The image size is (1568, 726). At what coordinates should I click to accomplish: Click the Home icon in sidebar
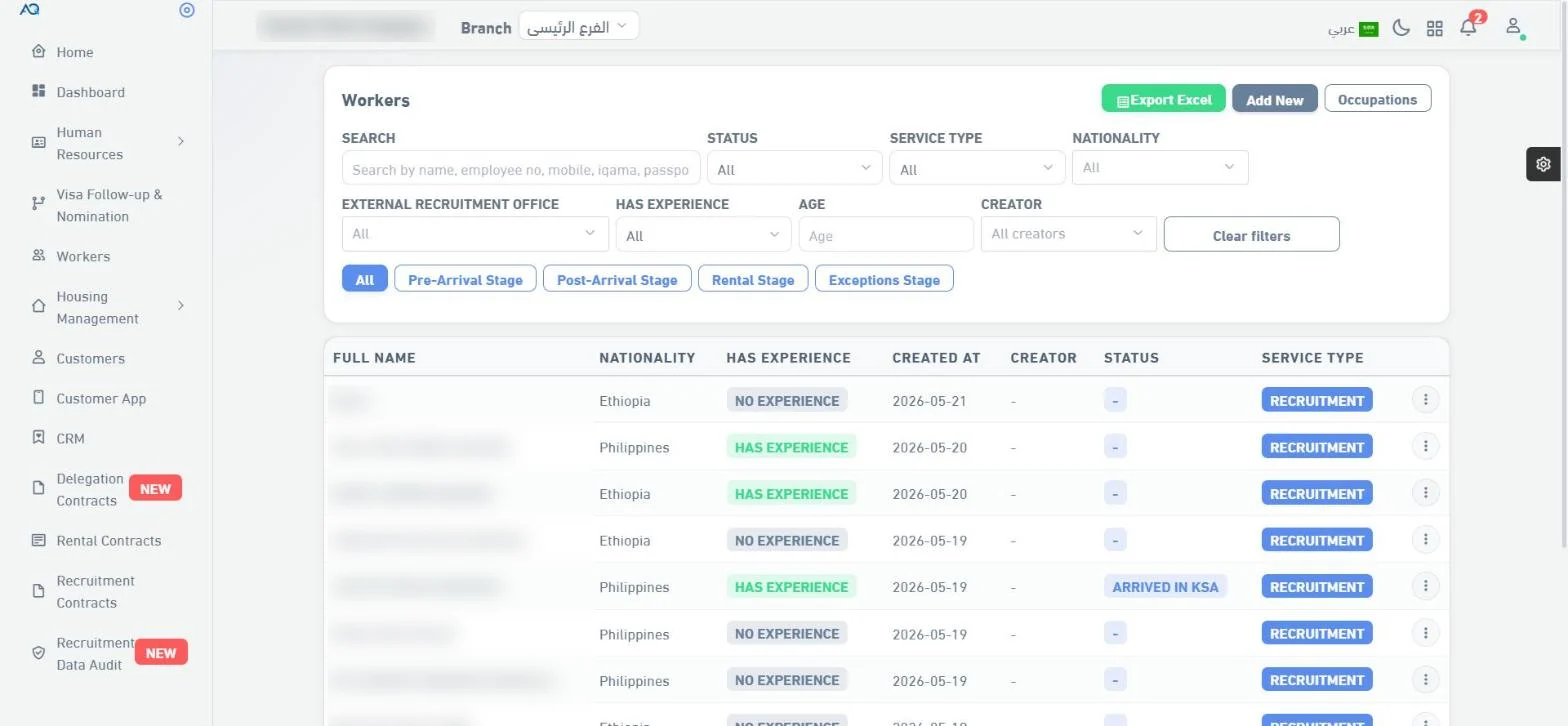(38, 52)
